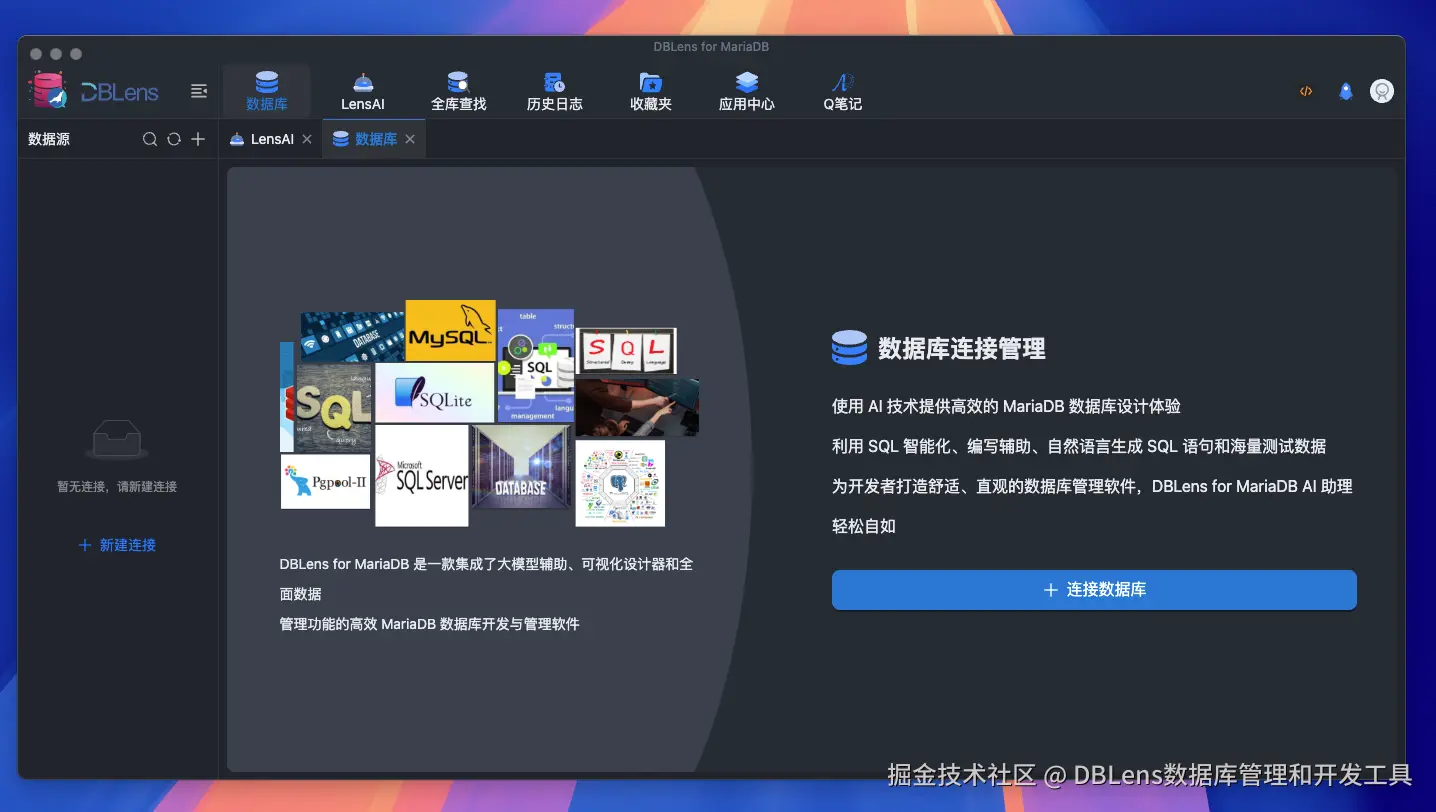The width and height of the screenshot is (1436, 812).
Task: Close the 数据库 tab
Action: [x=410, y=139]
